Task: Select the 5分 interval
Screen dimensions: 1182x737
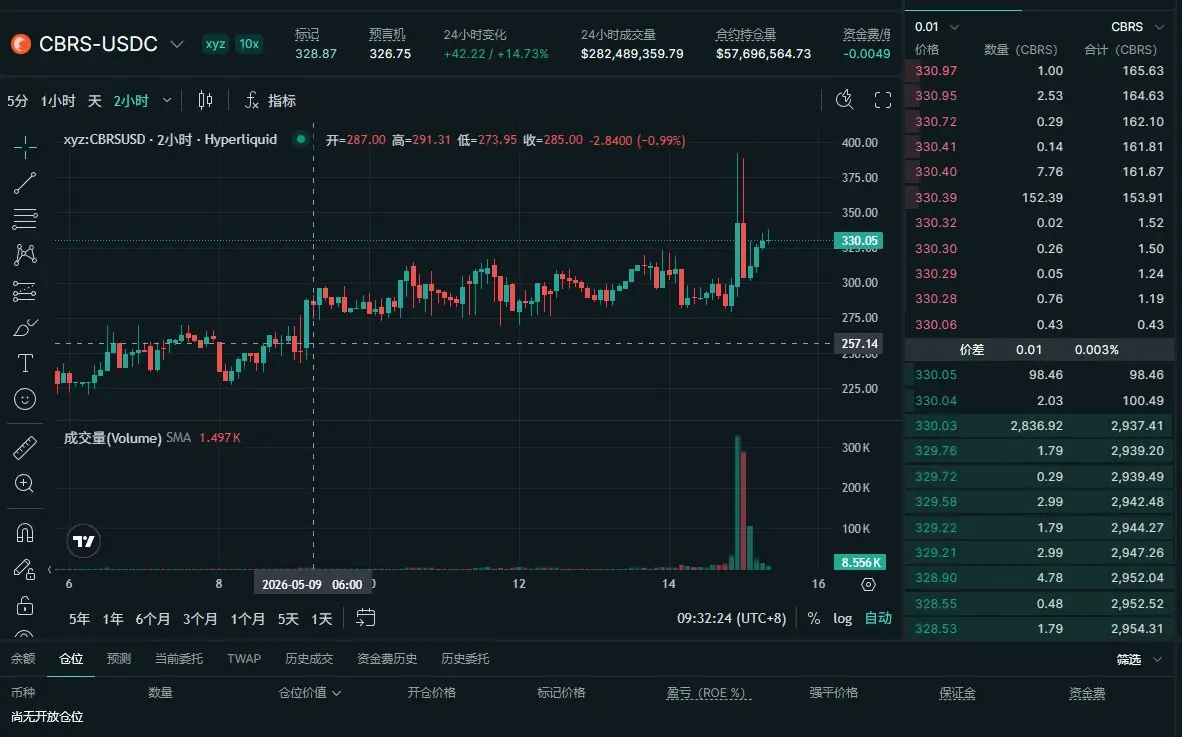Action: coord(17,100)
